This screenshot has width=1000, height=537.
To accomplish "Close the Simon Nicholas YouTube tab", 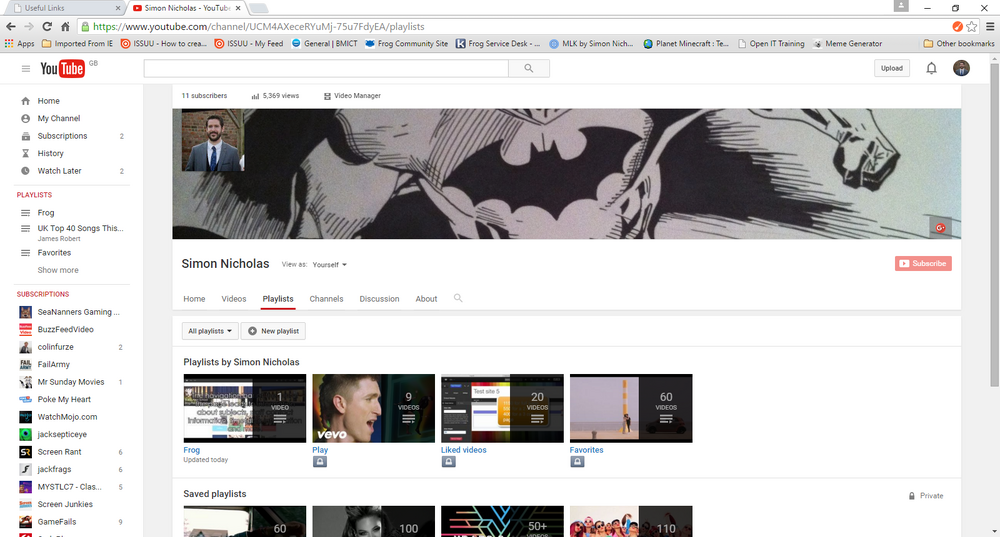I will [238, 8].
